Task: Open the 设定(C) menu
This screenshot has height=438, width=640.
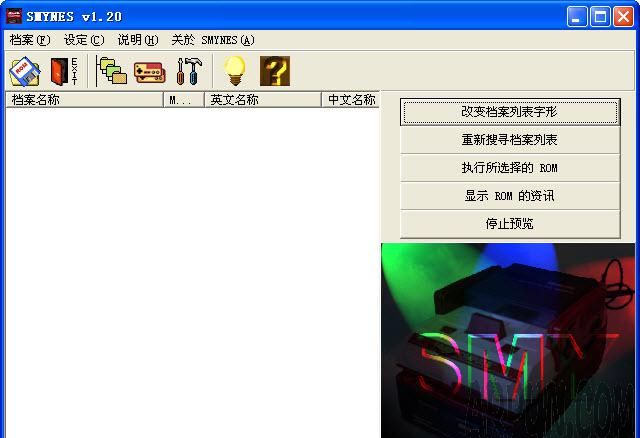Action: pyautogui.click(x=84, y=40)
